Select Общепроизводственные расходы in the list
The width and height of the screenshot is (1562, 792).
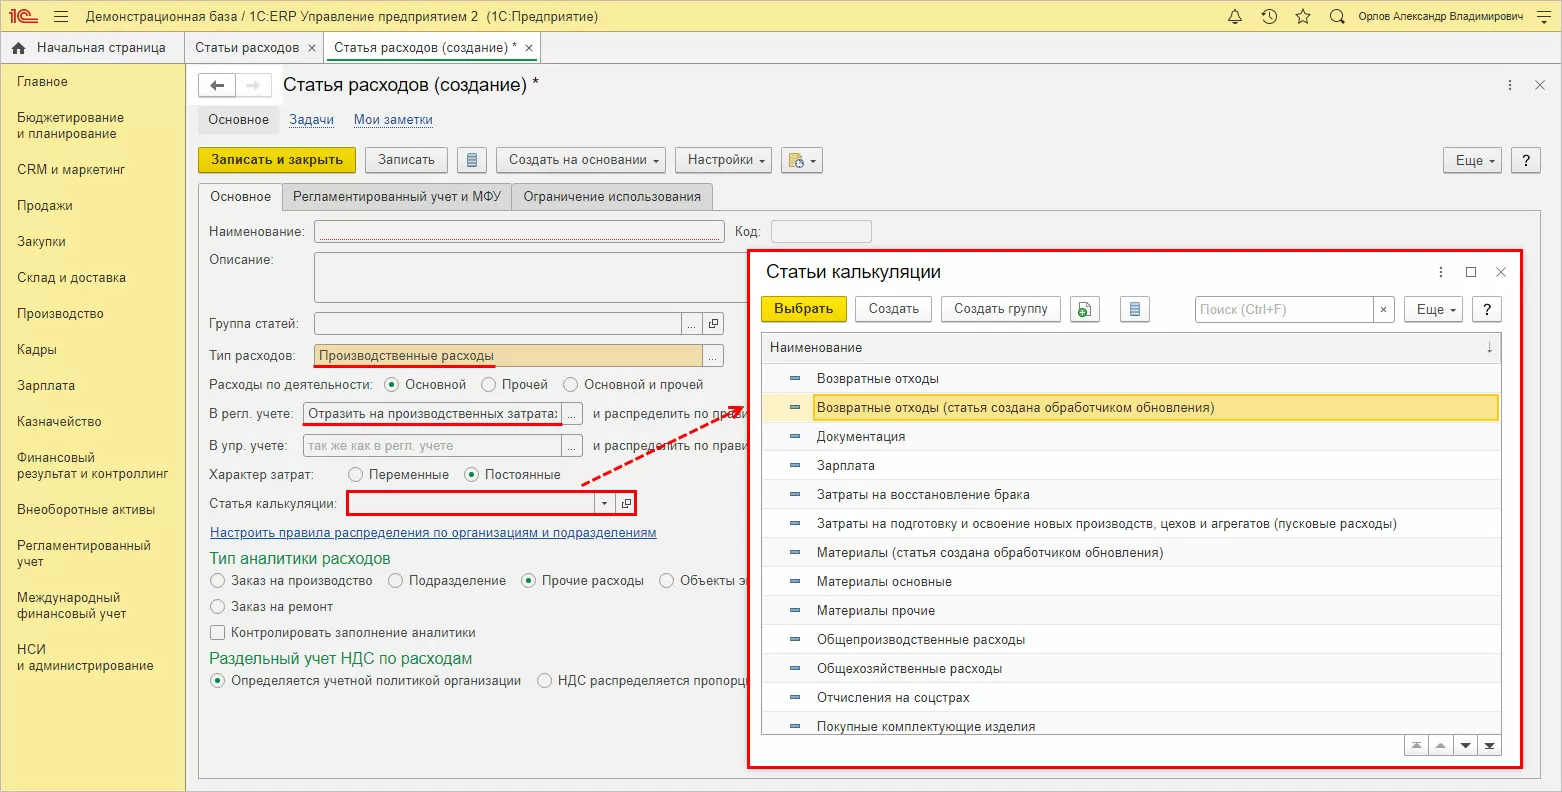[x=920, y=640]
